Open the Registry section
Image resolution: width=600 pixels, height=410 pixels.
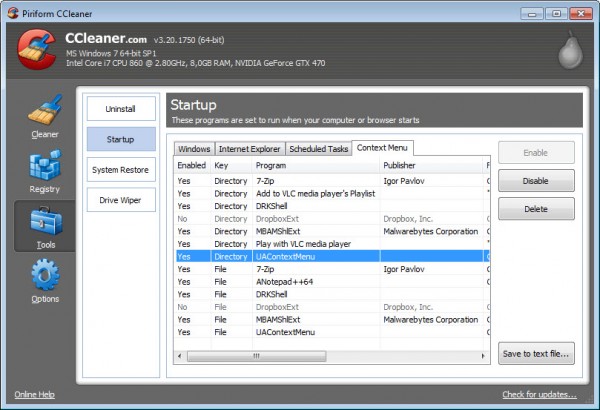[x=45, y=172]
